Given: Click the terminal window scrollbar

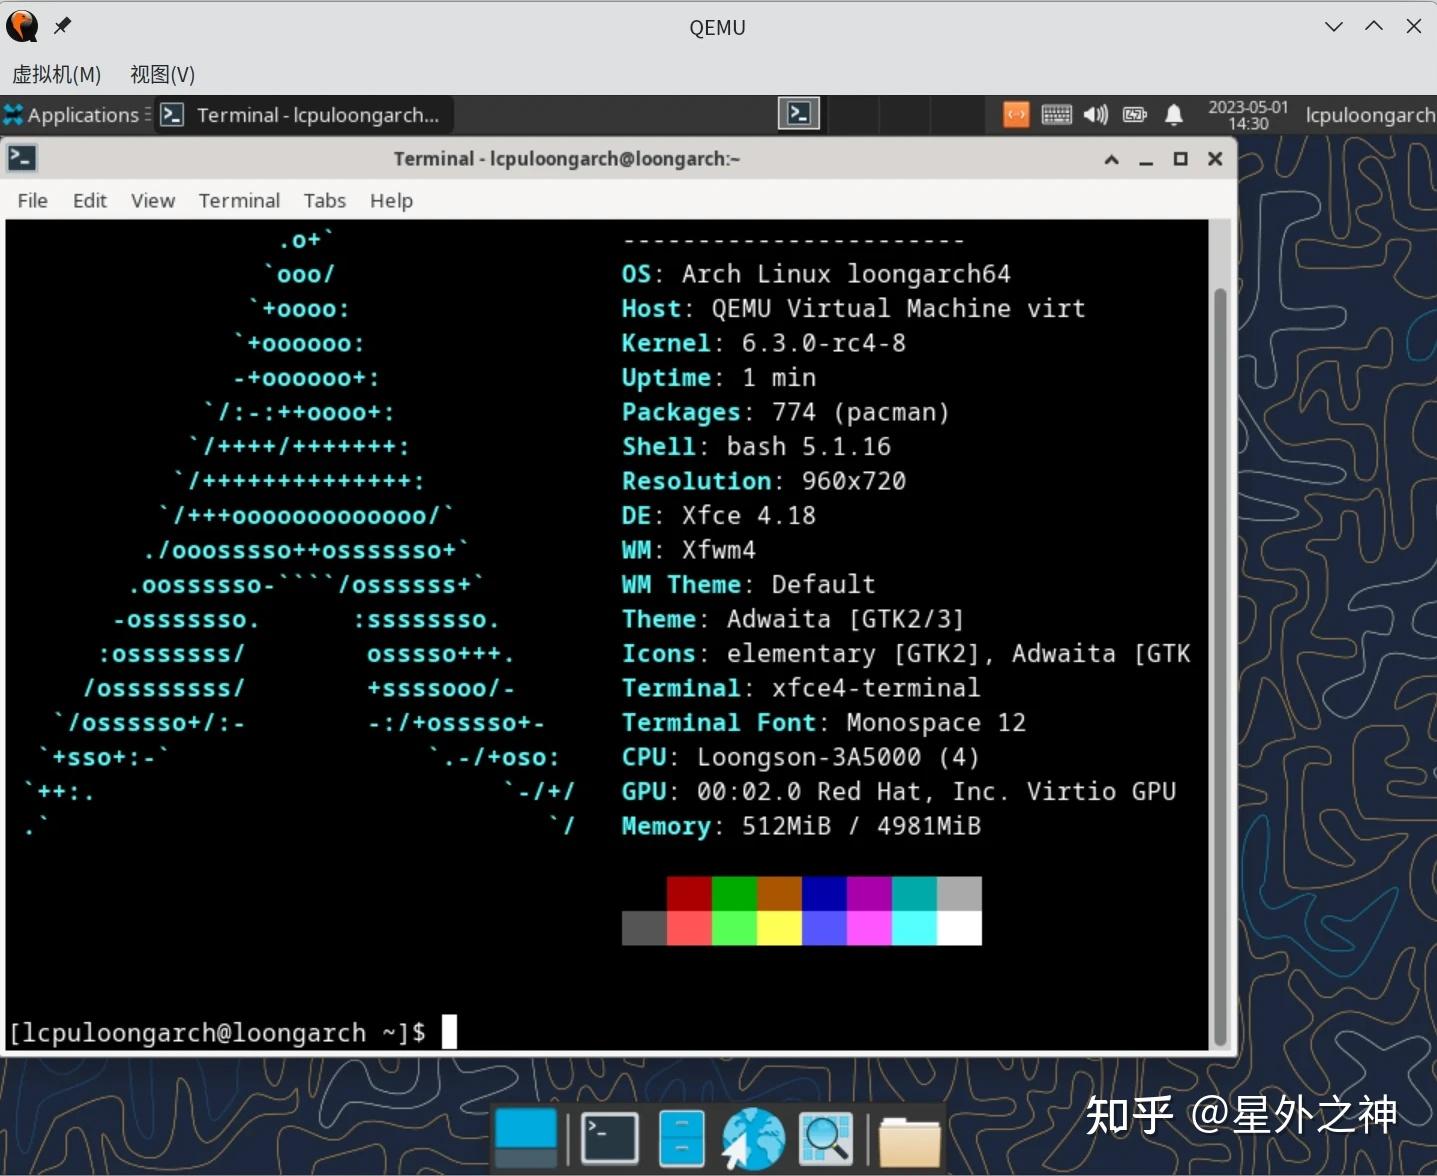Looking at the screenshot, I should point(1221,600).
